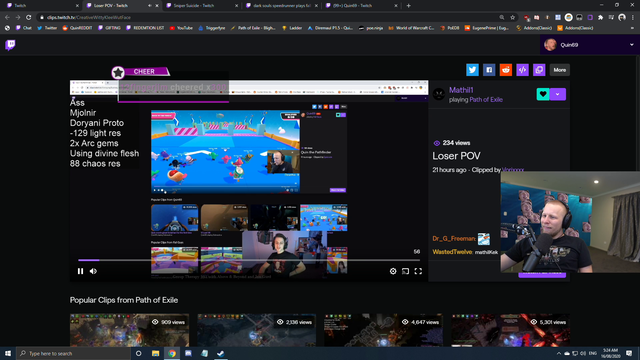This screenshot has height=360, width=640.
Task: Seek along the clip progress bar
Action: (x=249, y=260)
